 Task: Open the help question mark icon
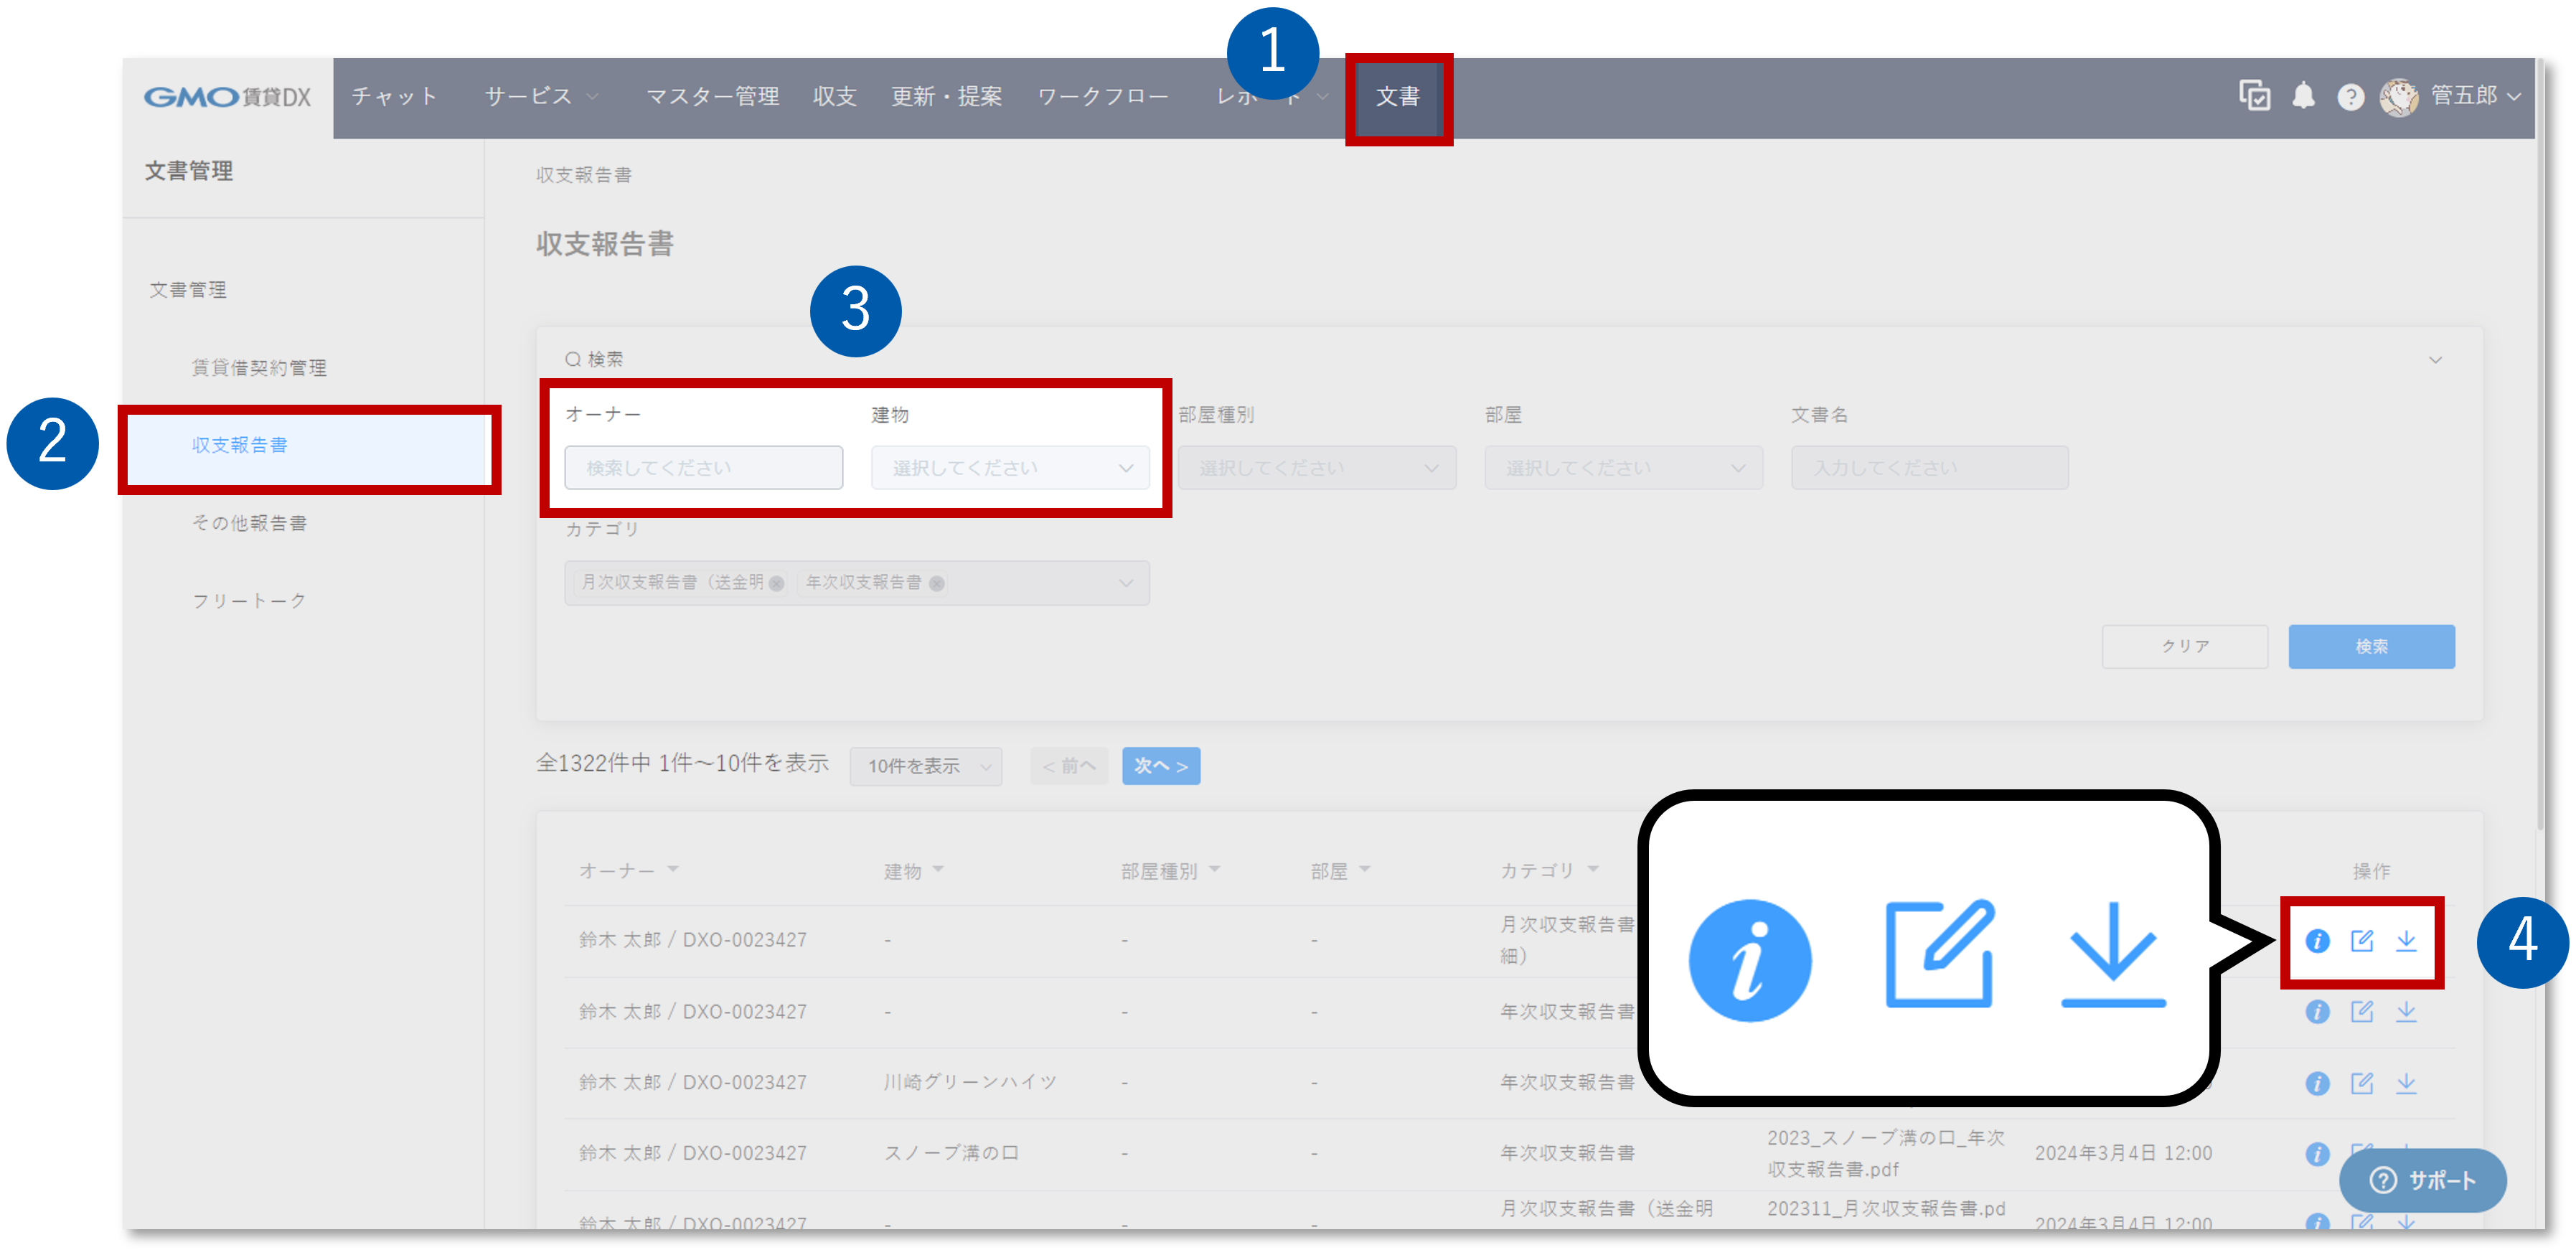2350,97
